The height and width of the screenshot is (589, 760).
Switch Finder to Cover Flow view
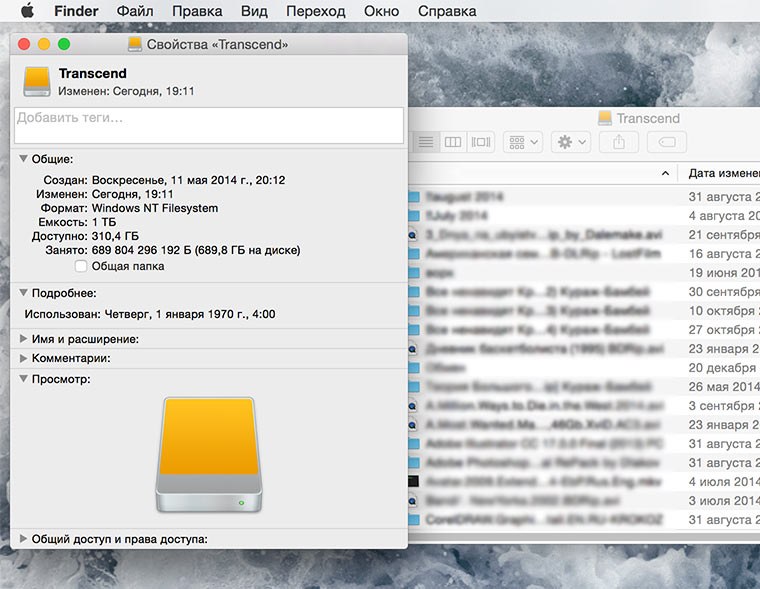tap(481, 142)
